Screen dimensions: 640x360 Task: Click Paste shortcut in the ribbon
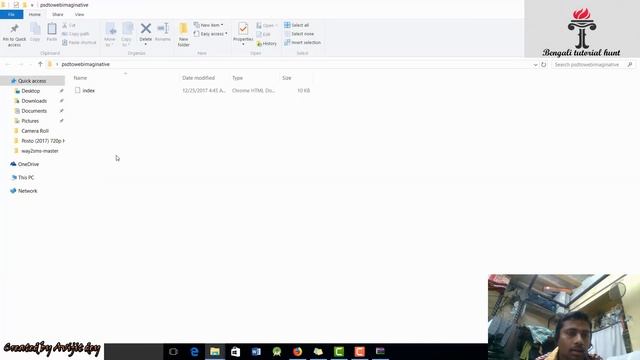pos(79,42)
